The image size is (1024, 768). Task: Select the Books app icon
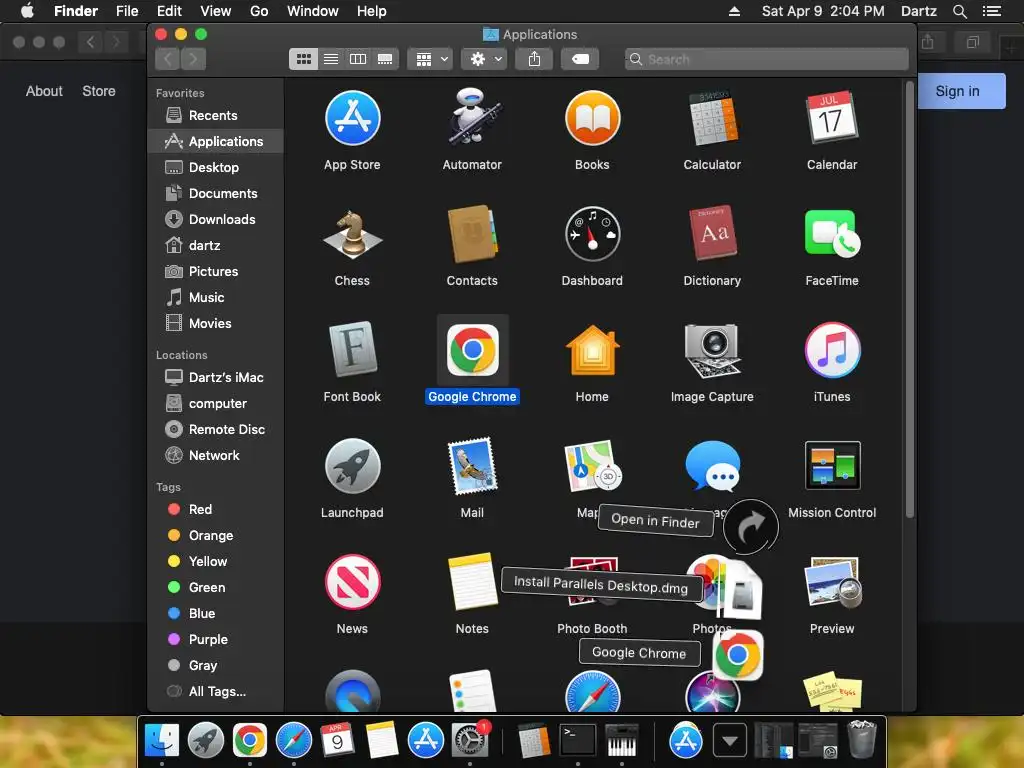click(x=592, y=118)
